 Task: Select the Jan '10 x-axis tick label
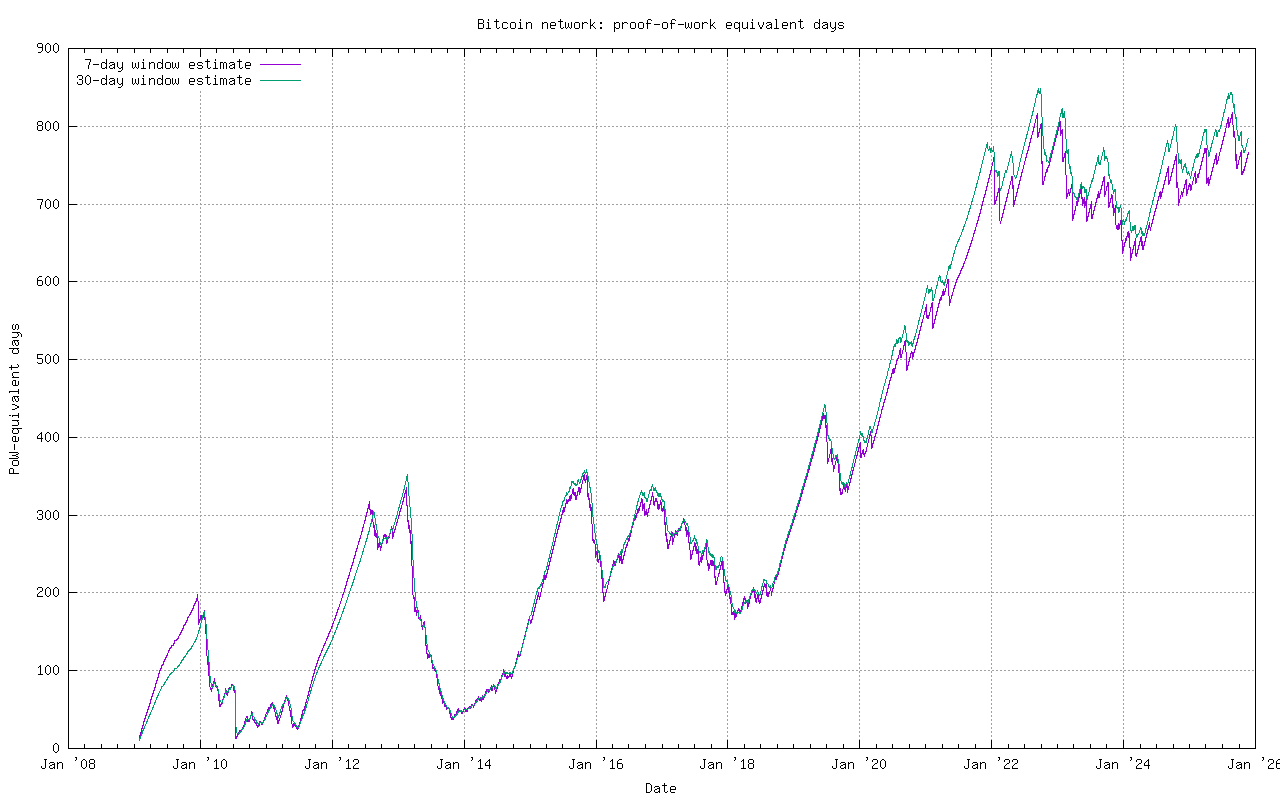pos(199,765)
